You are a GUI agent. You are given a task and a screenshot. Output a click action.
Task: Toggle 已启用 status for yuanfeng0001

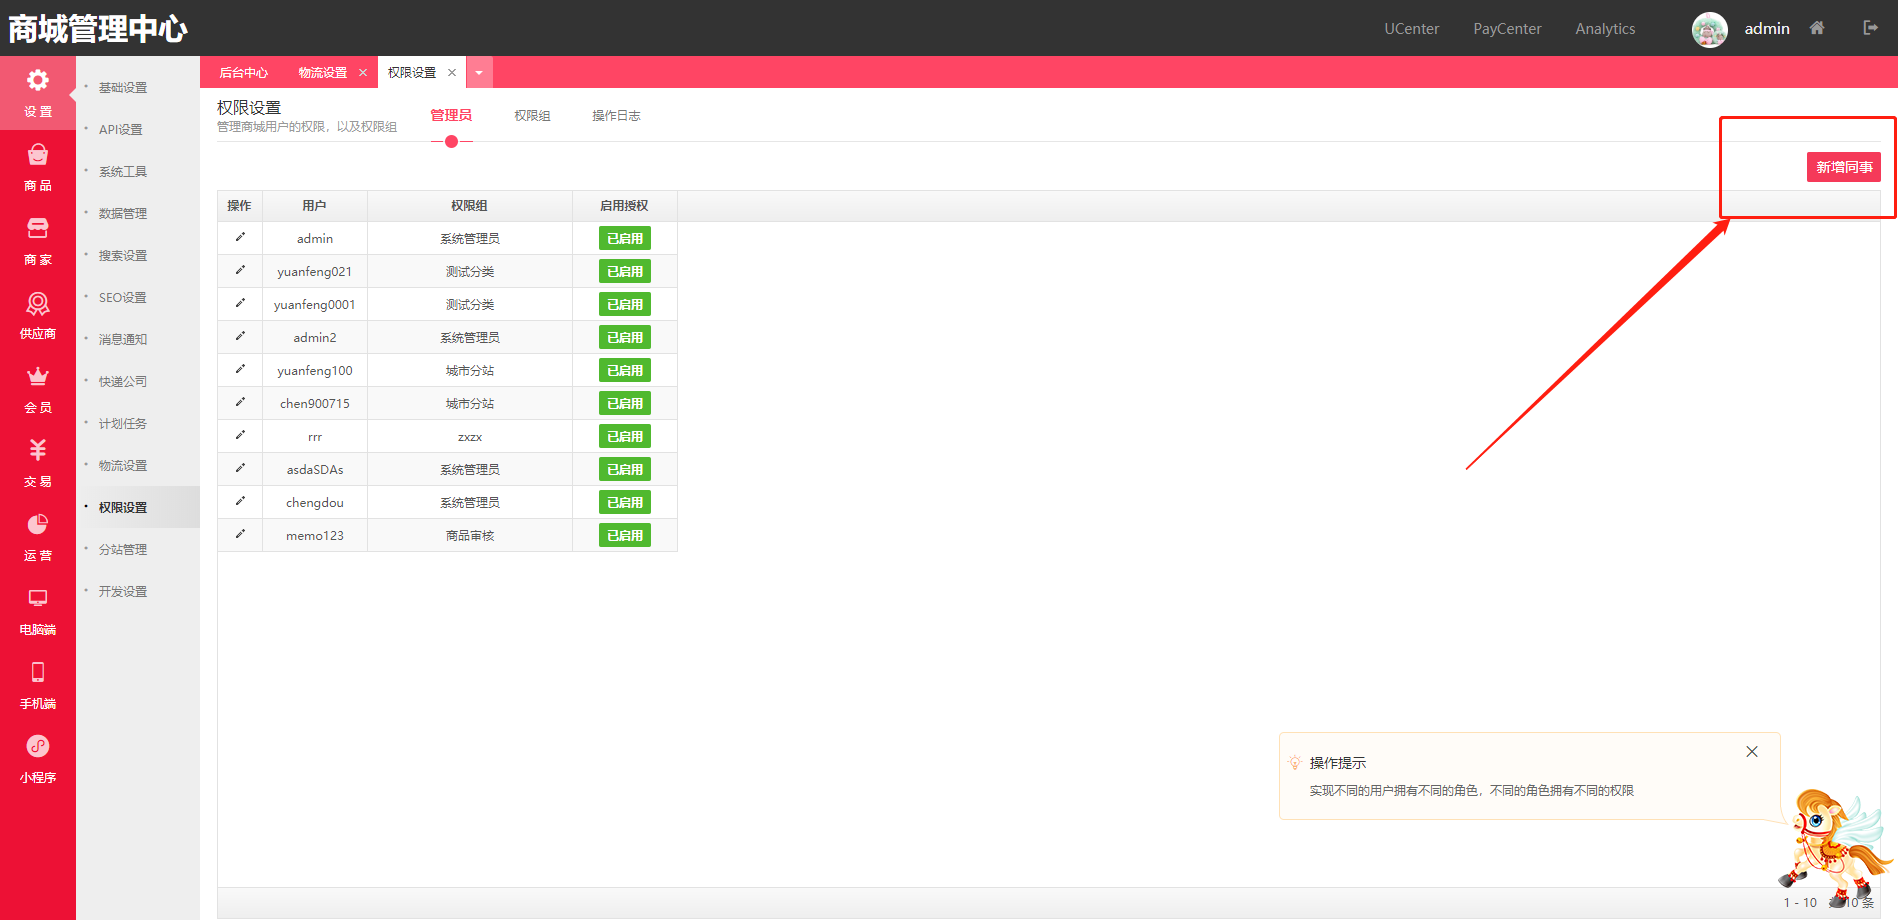click(625, 304)
